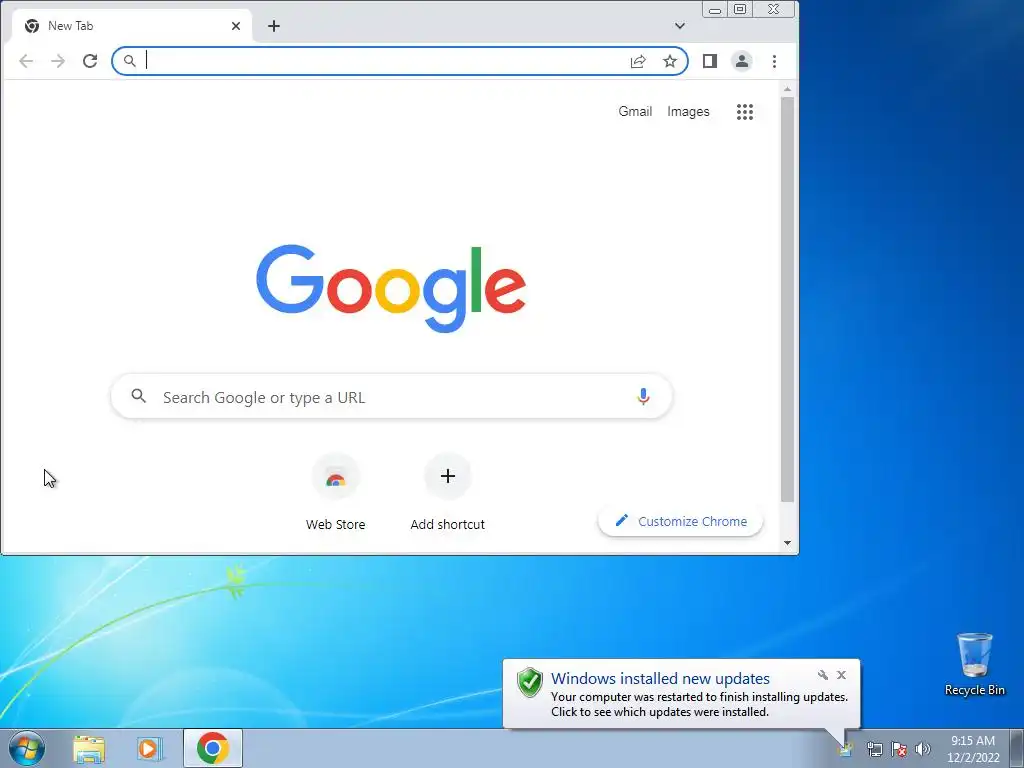Click Show desktop button at taskbar edge
The width and height of the screenshot is (1024, 768).
[1017, 748]
